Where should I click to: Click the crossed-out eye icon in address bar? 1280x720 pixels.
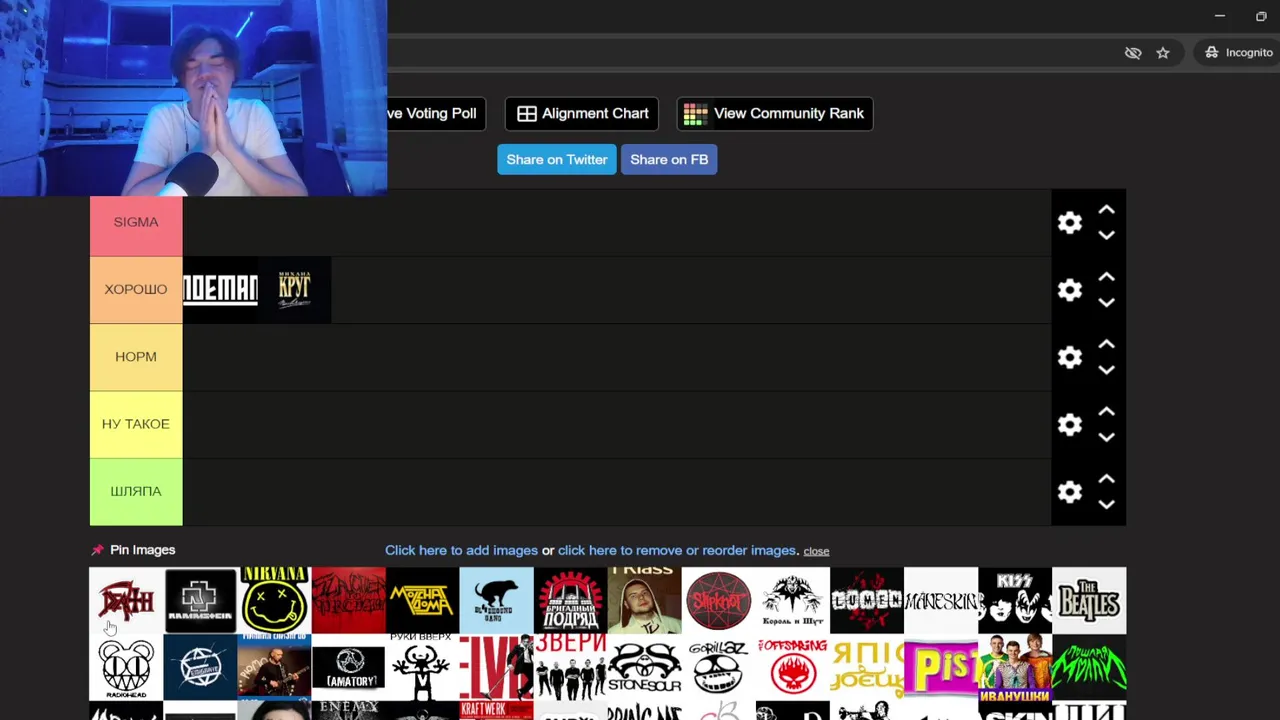(x=1133, y=53)
